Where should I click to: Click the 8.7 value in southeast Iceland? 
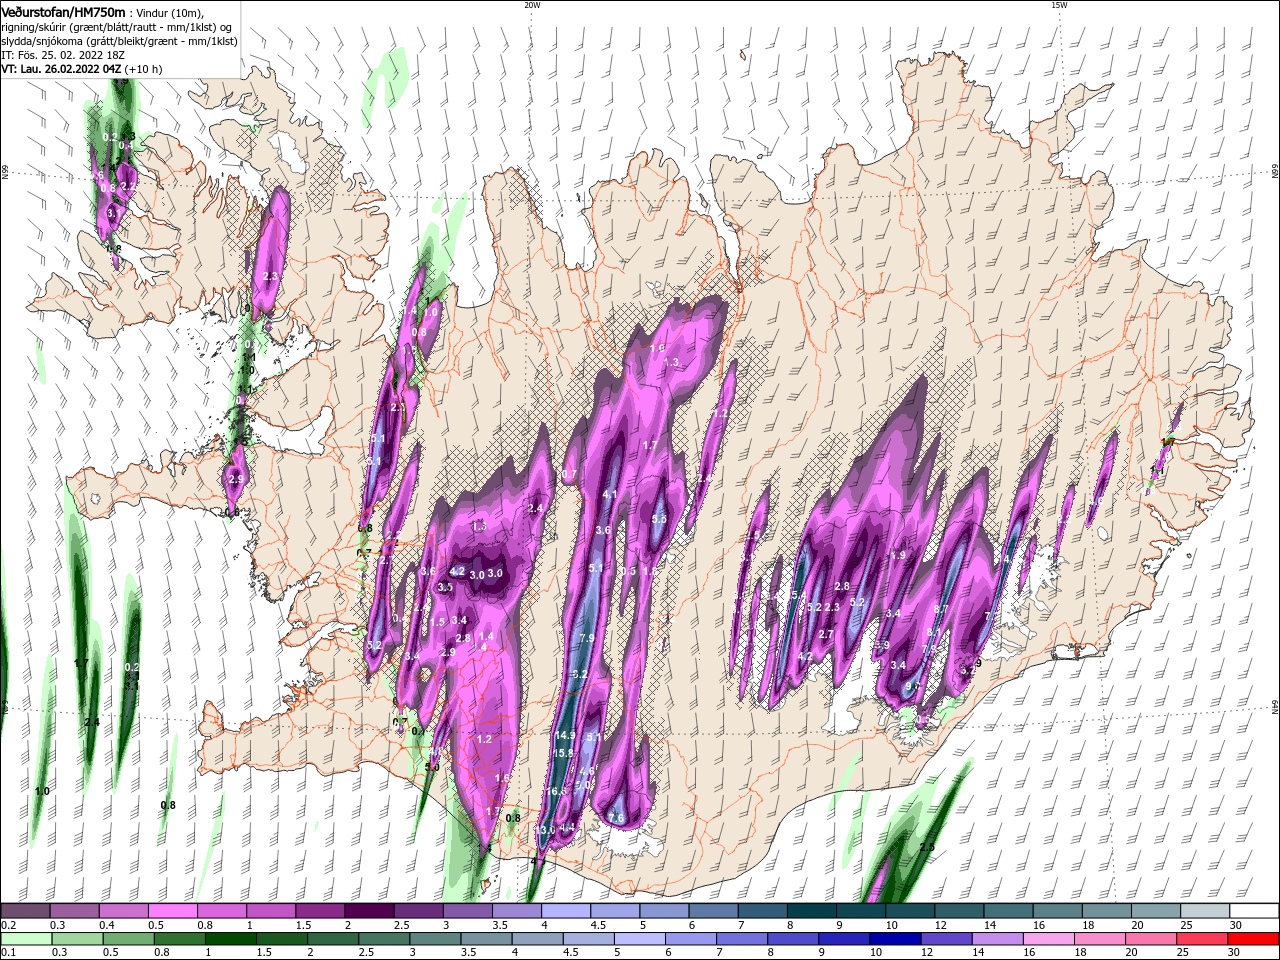coord(940,608)
